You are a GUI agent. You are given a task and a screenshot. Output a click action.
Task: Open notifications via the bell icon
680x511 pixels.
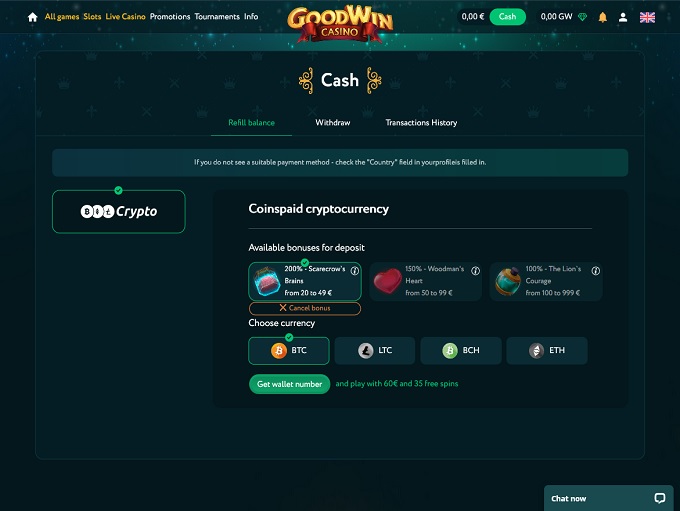pos(602,17)
